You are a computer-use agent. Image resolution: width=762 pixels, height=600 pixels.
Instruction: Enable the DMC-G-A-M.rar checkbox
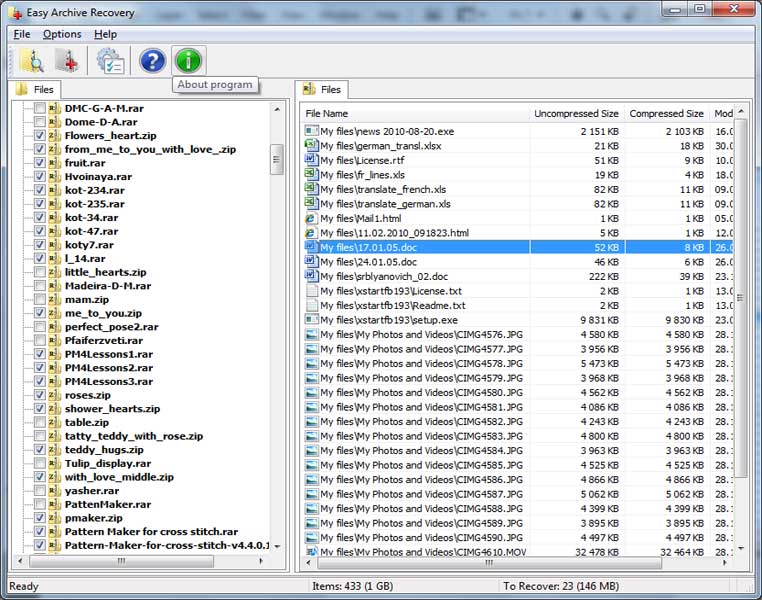pos(39,108)
